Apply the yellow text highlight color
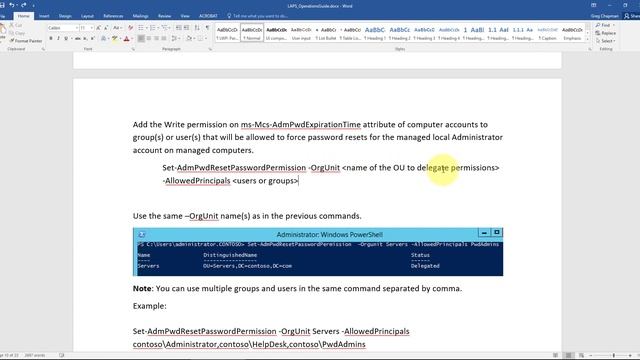This screenshot has height=360, width=640. [x=115, y=38]
